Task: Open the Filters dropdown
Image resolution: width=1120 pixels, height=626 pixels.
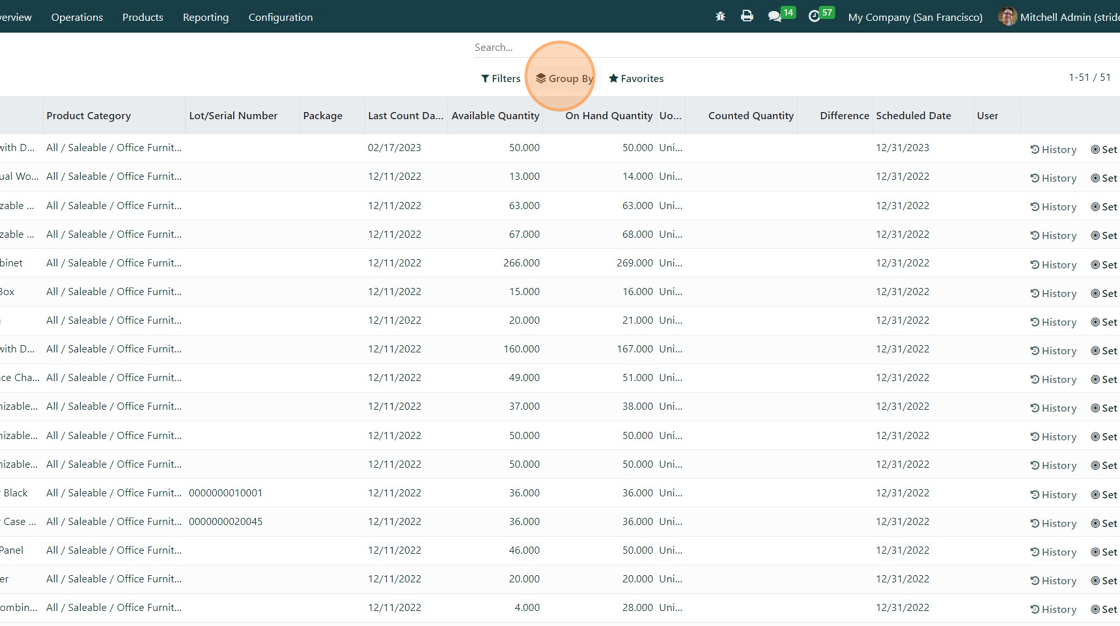Action: point(500,79)
